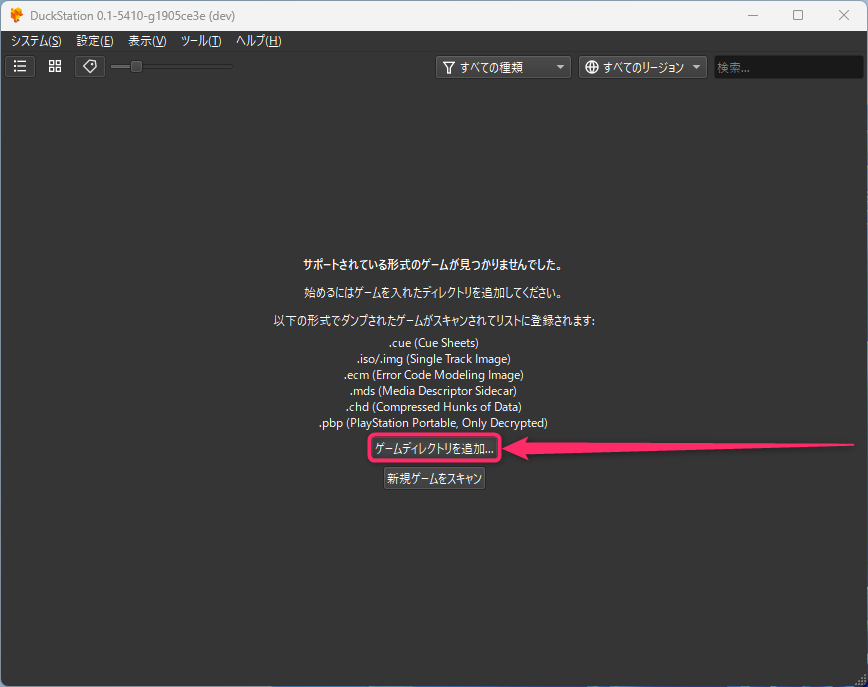Open the 設定(E) menu
The height and width of the screenshot is (687, 868).
point(95,41)
